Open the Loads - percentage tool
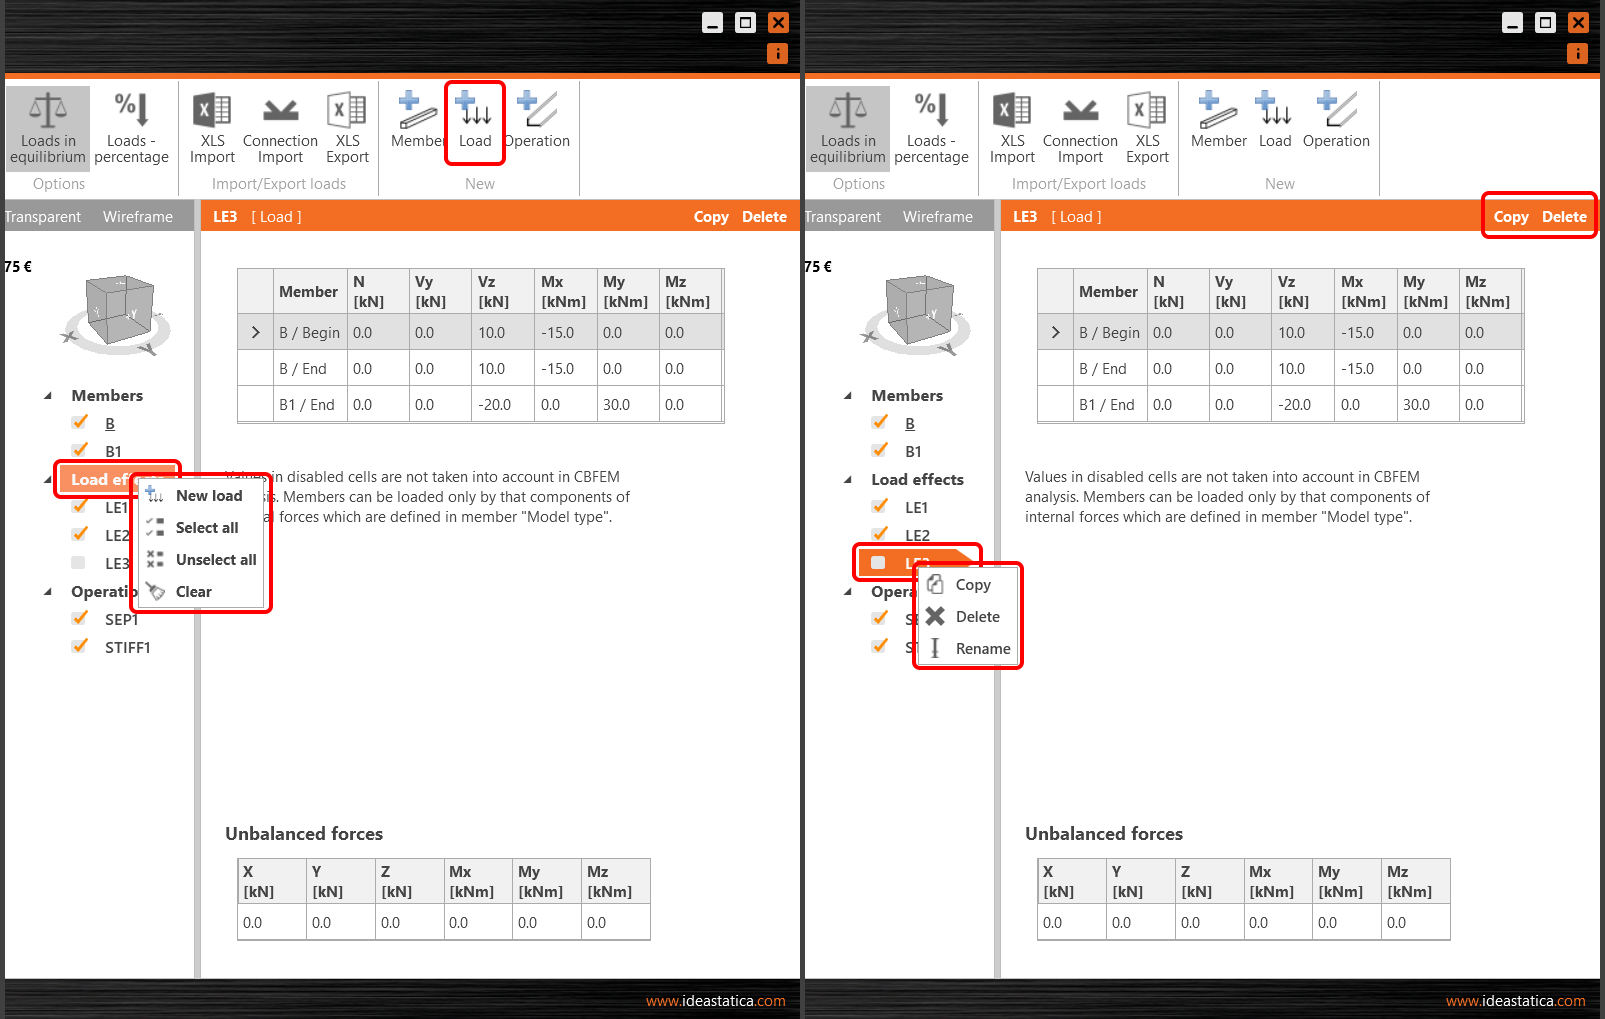The width and height of the screenshot is (1605, 1019). click(x=131, y=127)
